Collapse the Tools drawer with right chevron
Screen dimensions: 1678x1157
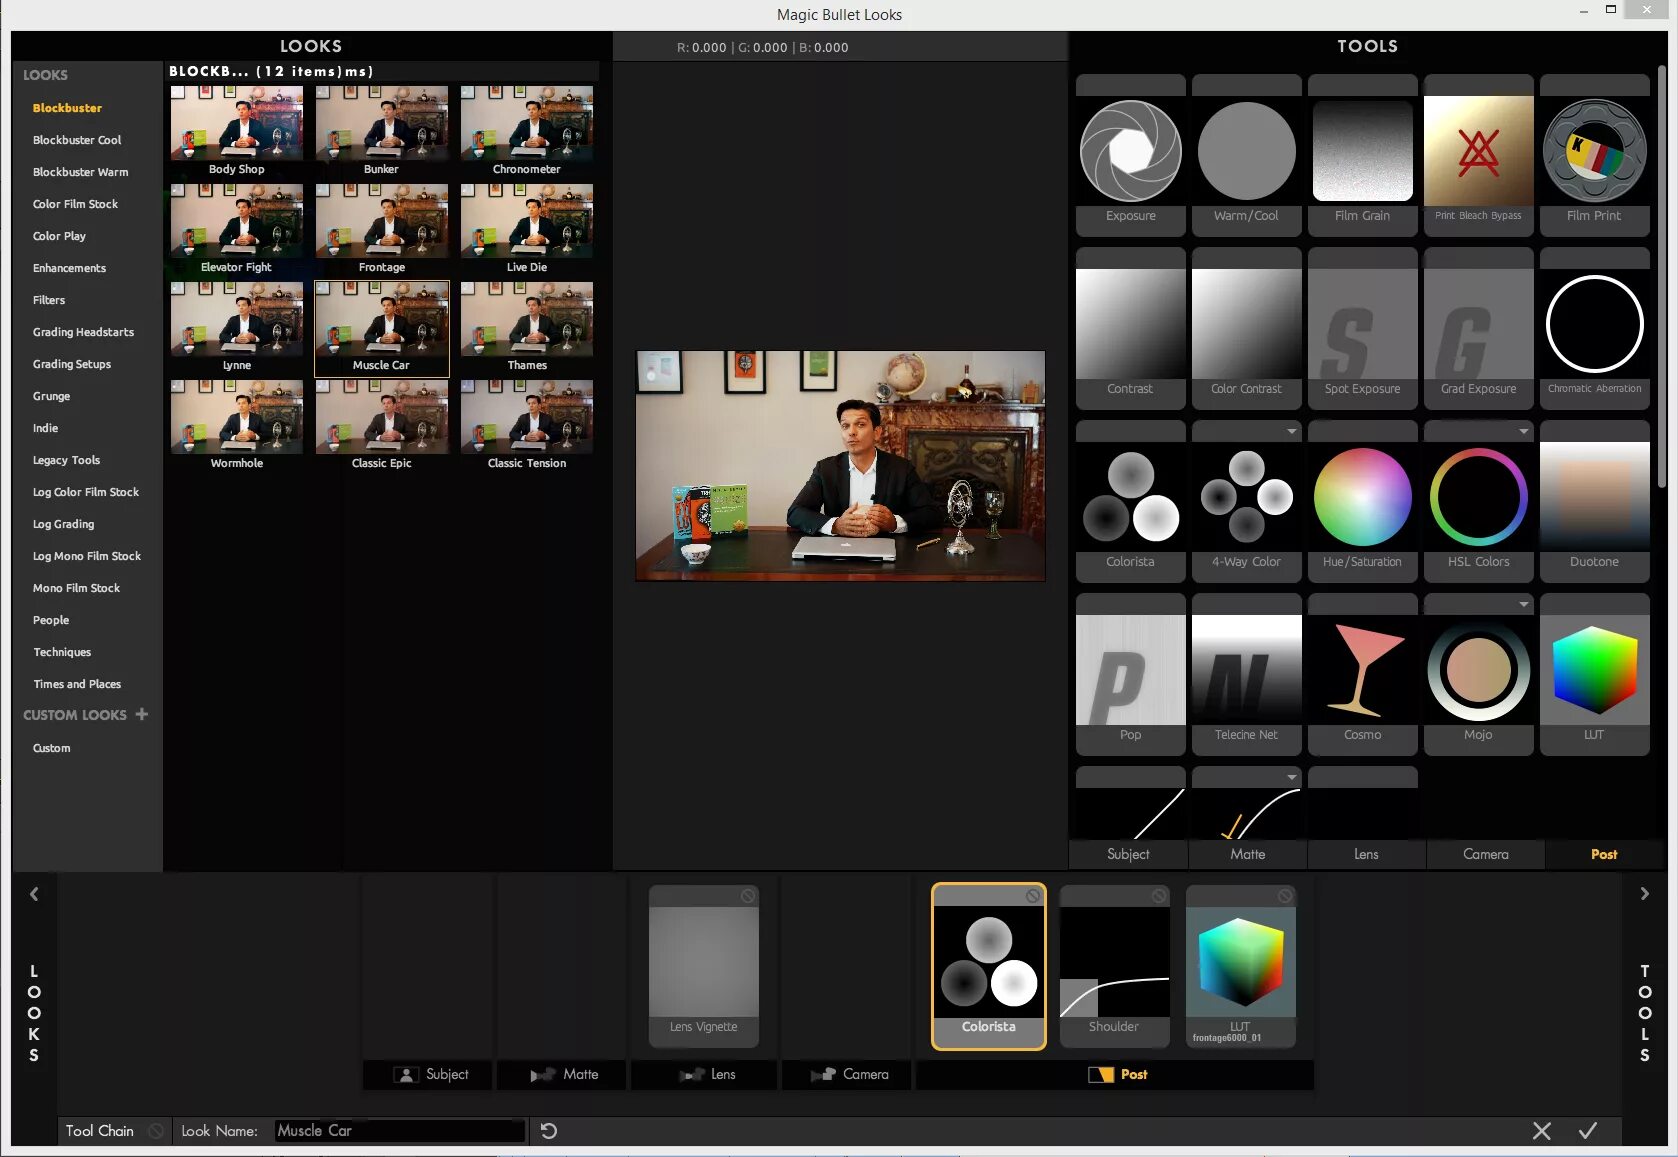click(1644, 894)
